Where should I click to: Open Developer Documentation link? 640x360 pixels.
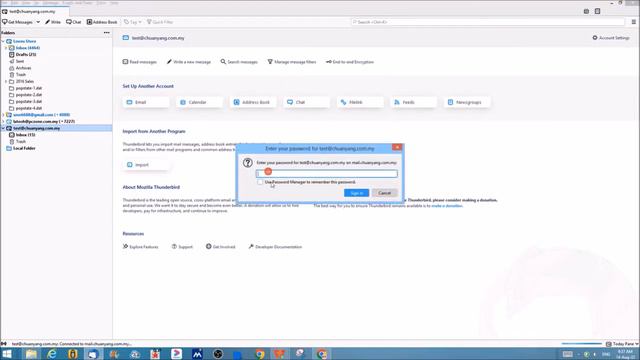tap(275, 247)
